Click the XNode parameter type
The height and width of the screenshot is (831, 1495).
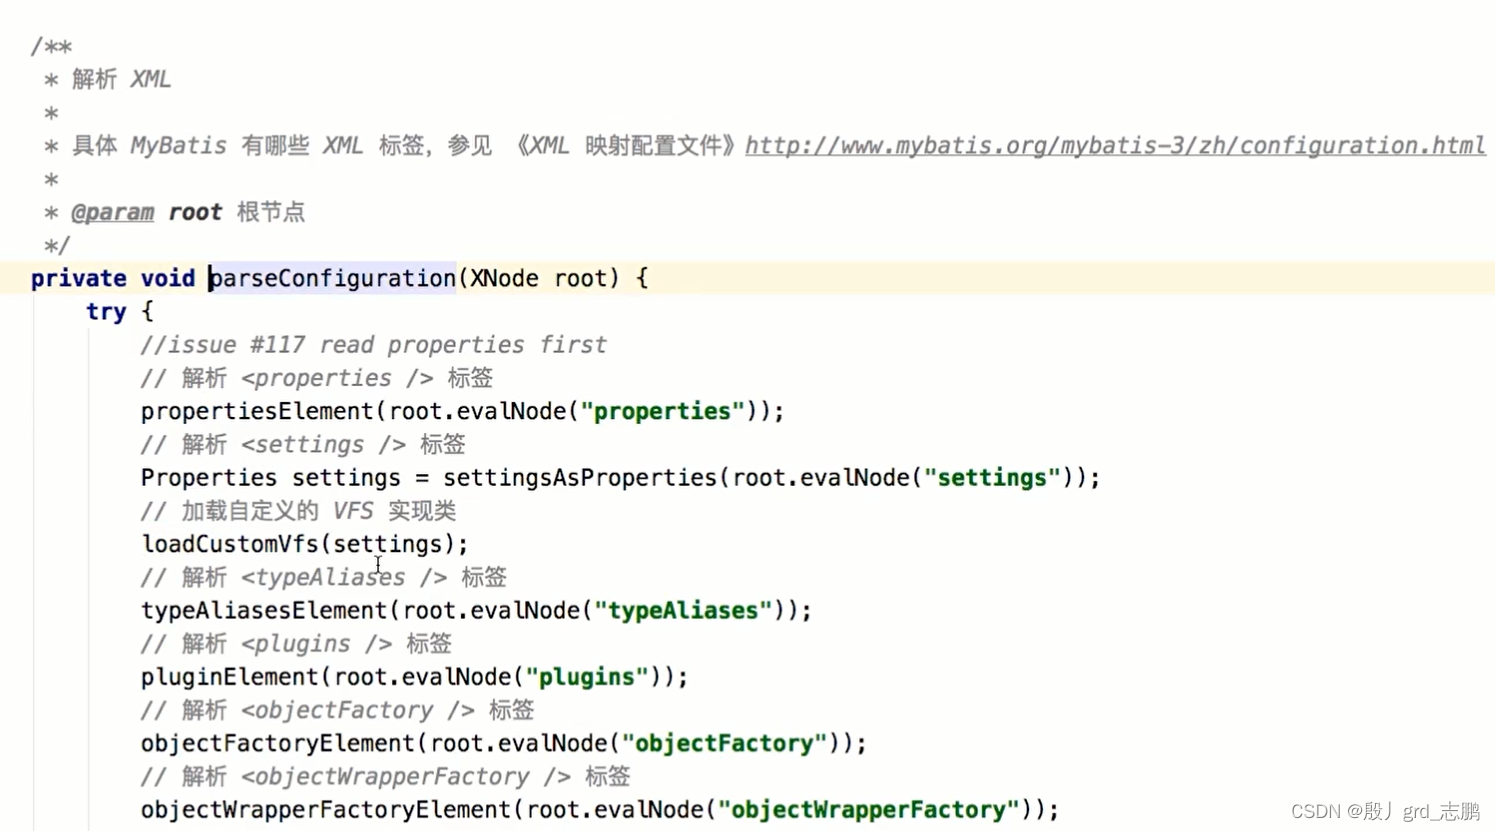(504, 278)
